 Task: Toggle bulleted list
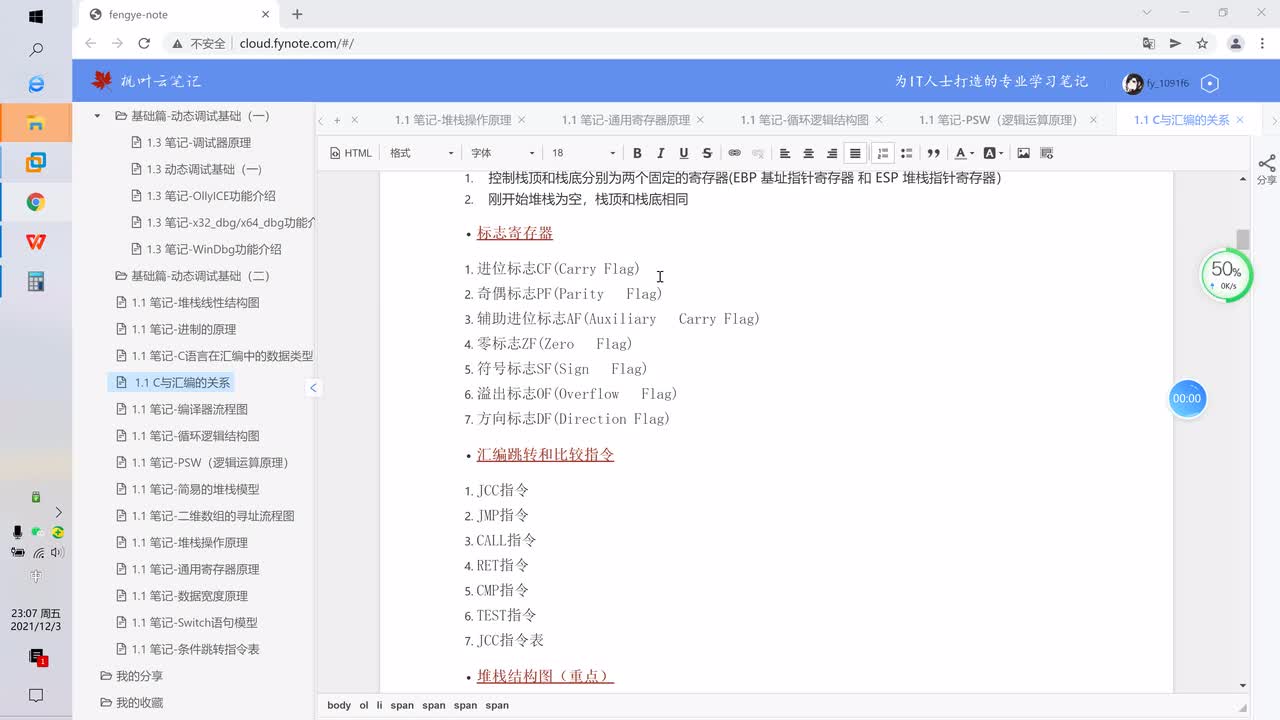(x=906, y=153)
